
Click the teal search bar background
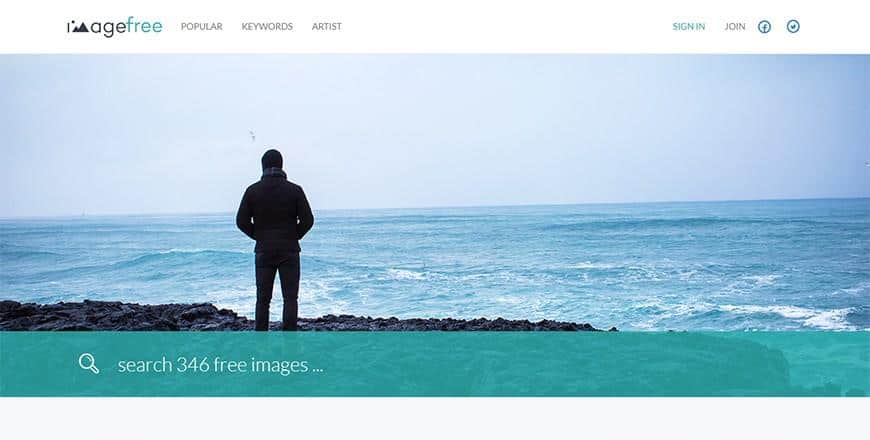555,364
